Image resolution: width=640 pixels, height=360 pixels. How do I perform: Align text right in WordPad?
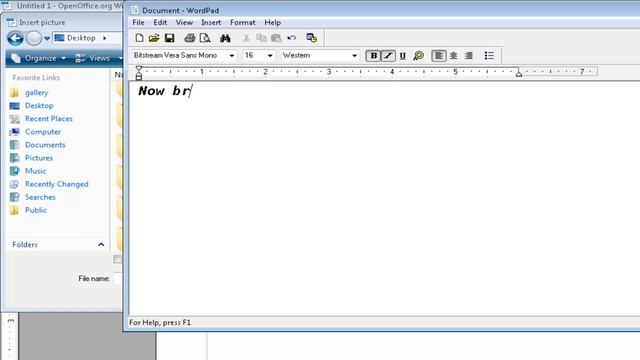(469, 56)
